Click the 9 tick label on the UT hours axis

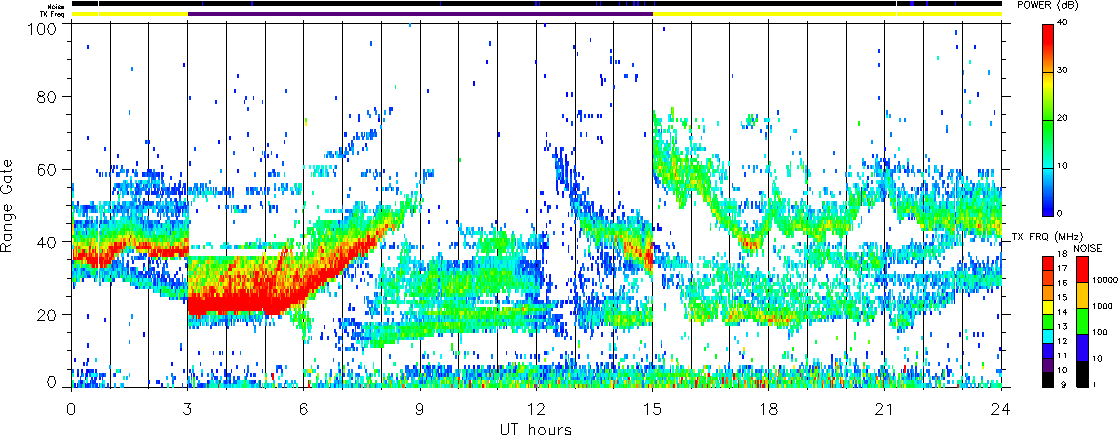pyautogui.click(x=420, y=410)
